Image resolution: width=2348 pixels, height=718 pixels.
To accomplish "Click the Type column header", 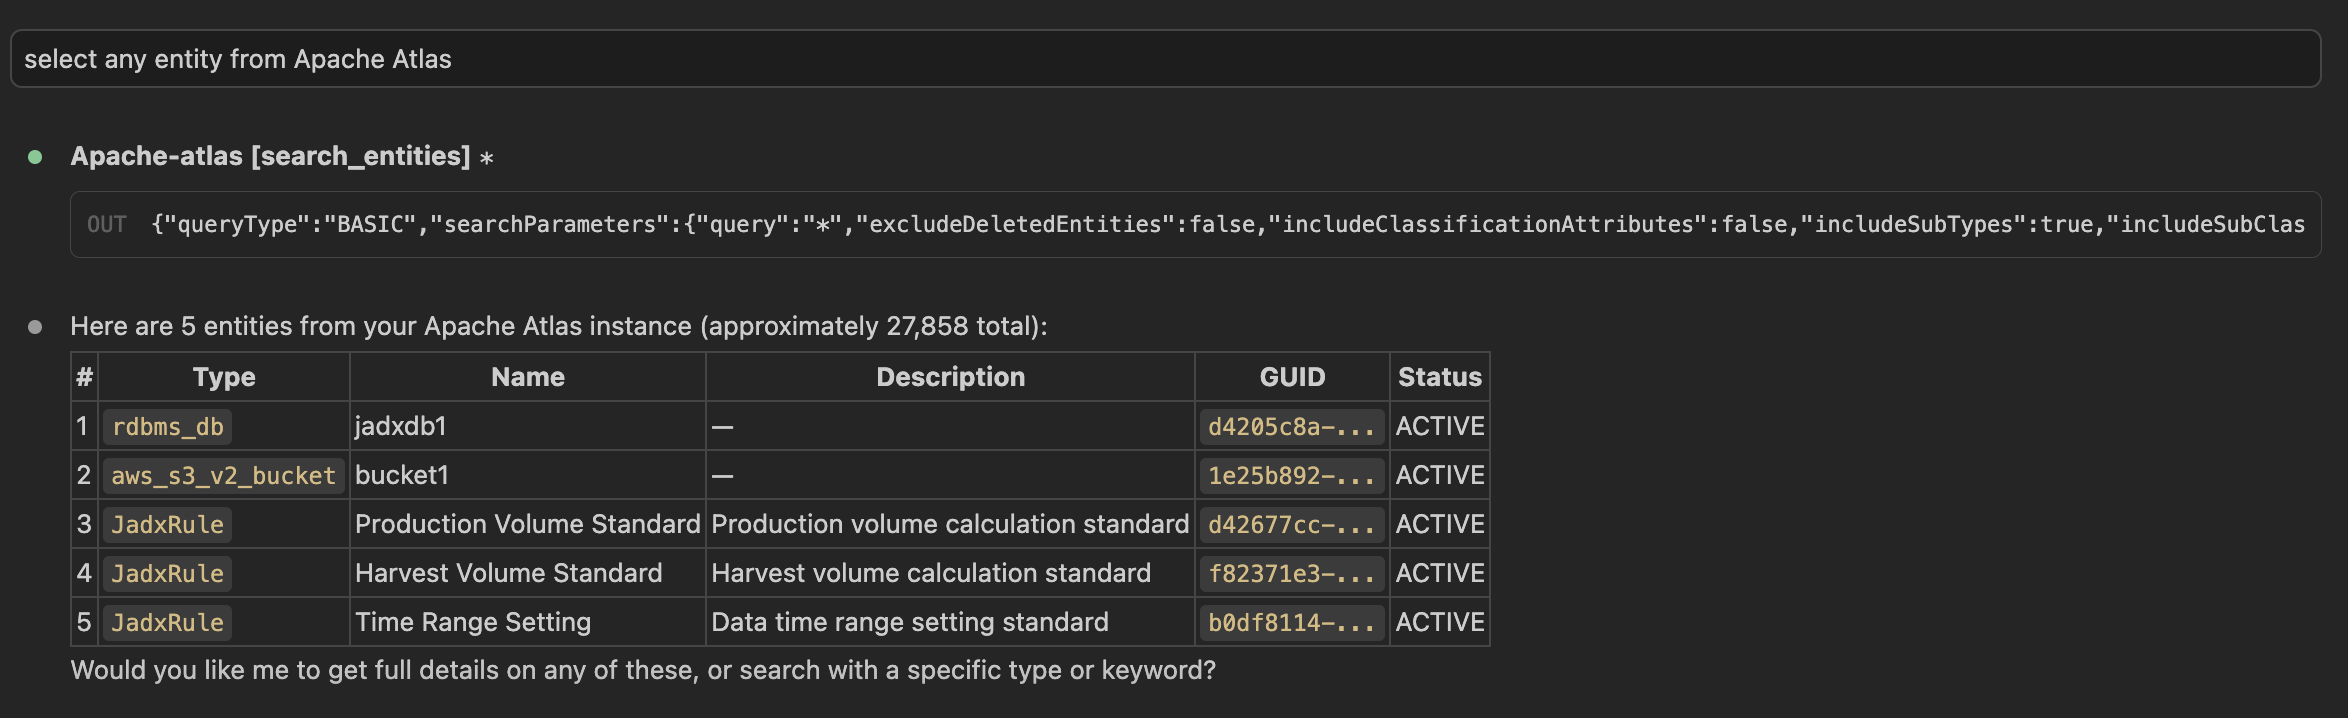I will coord(224,377).
